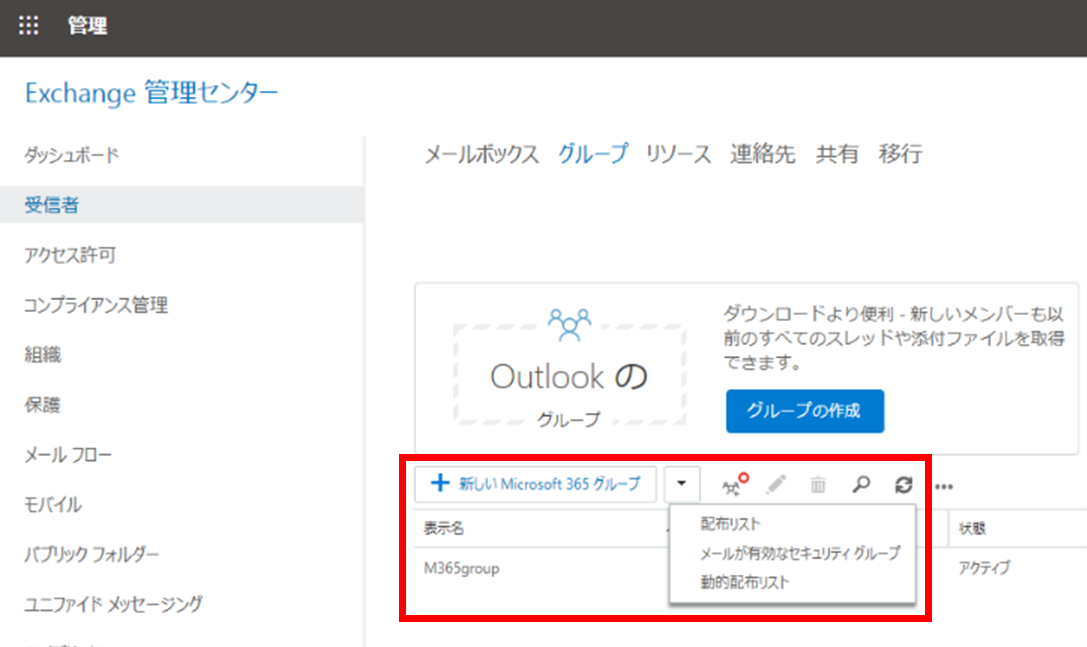Open アクセス許可 in the sidebar
Screen dimensions: 1087x647
[70, 255]
